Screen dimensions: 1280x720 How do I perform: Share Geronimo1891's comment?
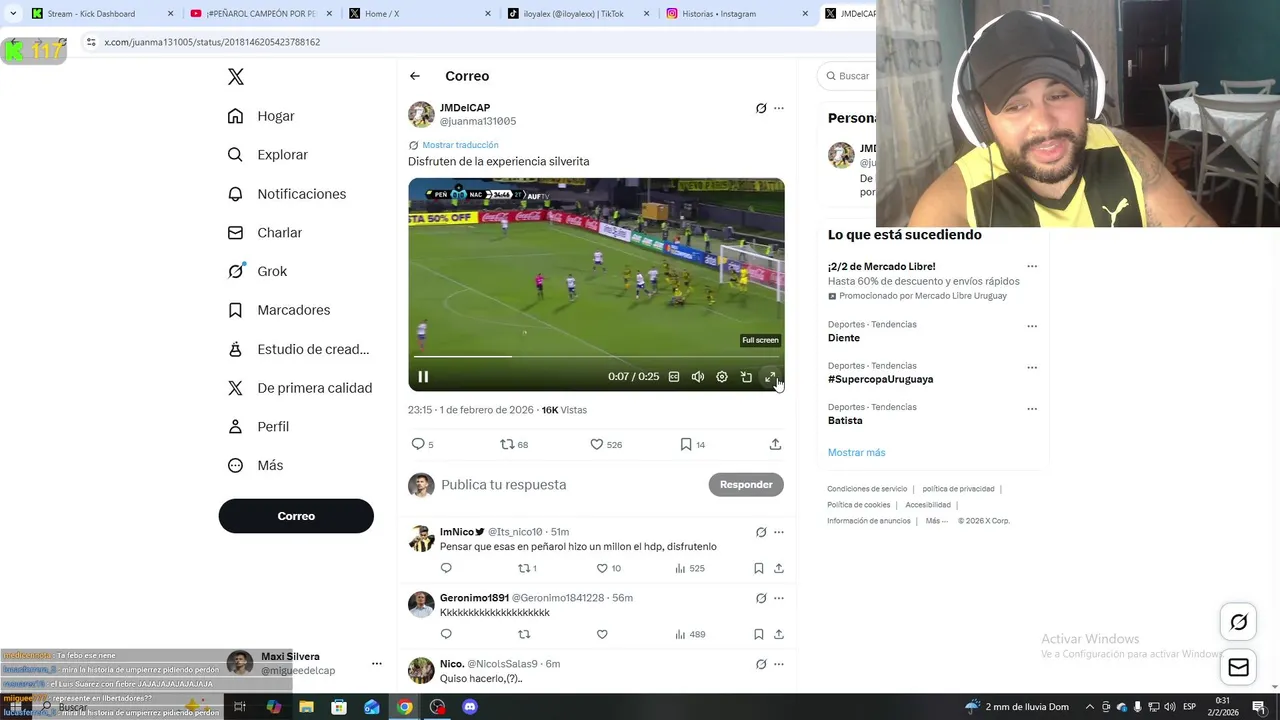tap(779, 634)
